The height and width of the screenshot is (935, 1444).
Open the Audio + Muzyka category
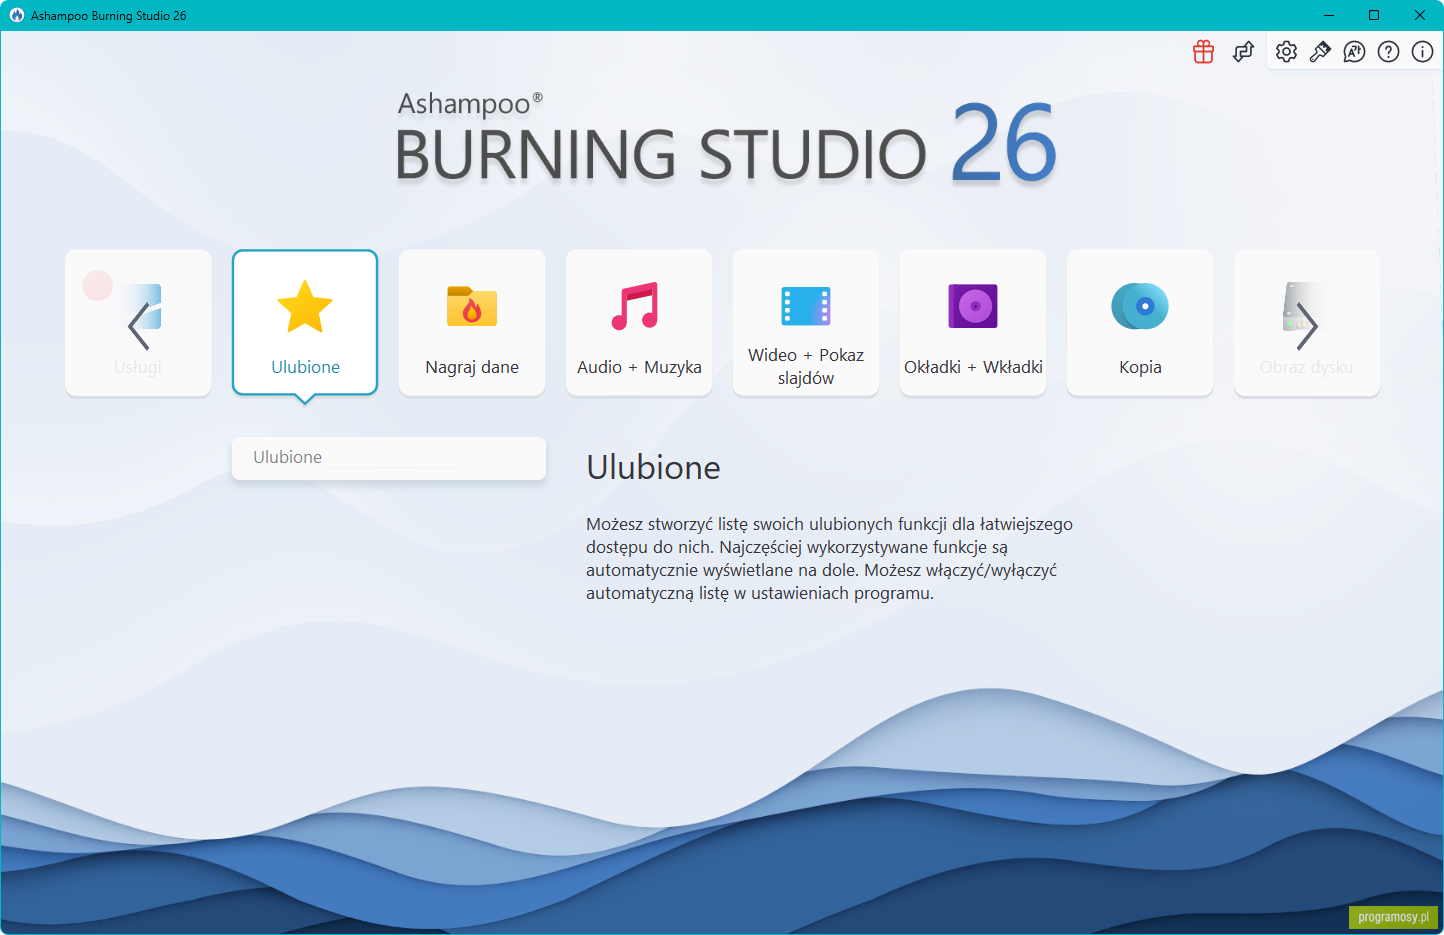pyautogui.click(x=639, y=322)
